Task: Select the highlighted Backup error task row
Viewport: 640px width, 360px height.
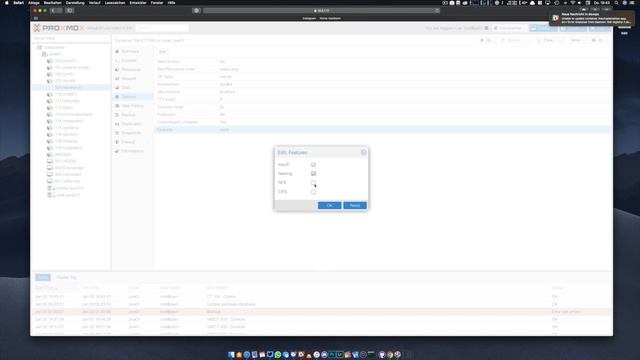Action: pos(321,311)
